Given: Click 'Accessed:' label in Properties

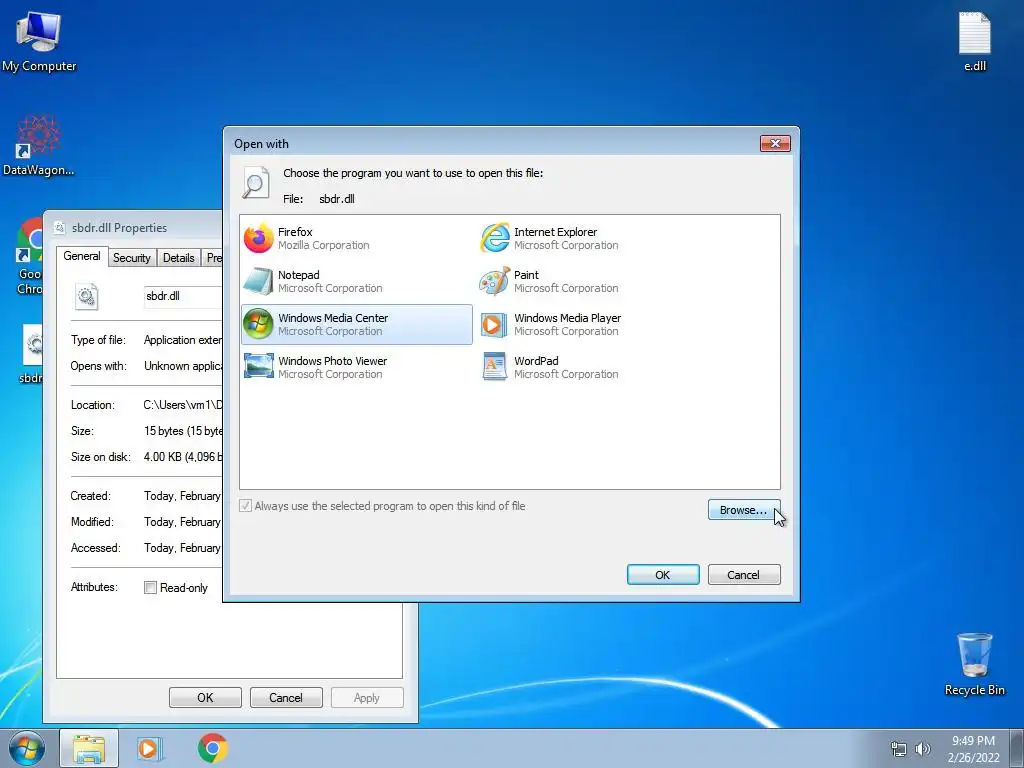Looking at the screenshot, I should coord(95,548).
